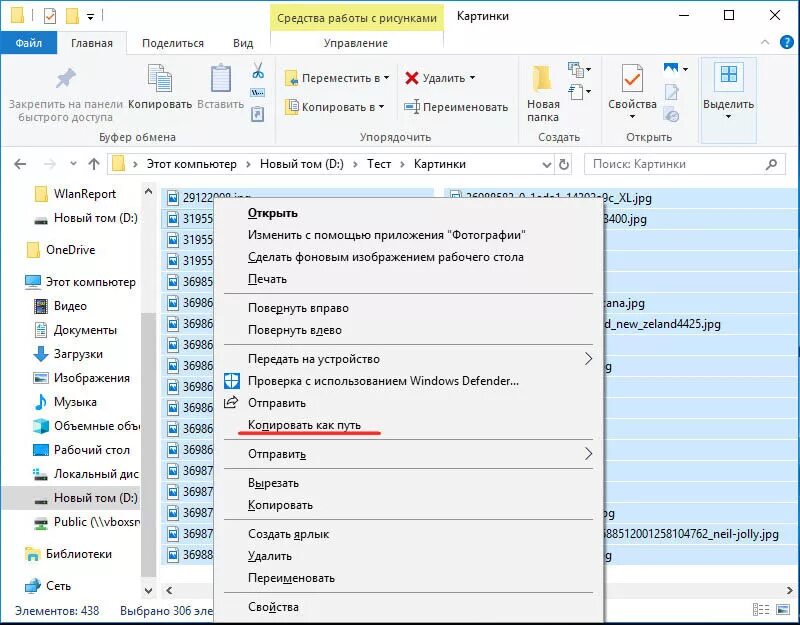The width and height of the screenshot is (800, 625).
Task: Click the History icon in Open group
Action: 672,115
